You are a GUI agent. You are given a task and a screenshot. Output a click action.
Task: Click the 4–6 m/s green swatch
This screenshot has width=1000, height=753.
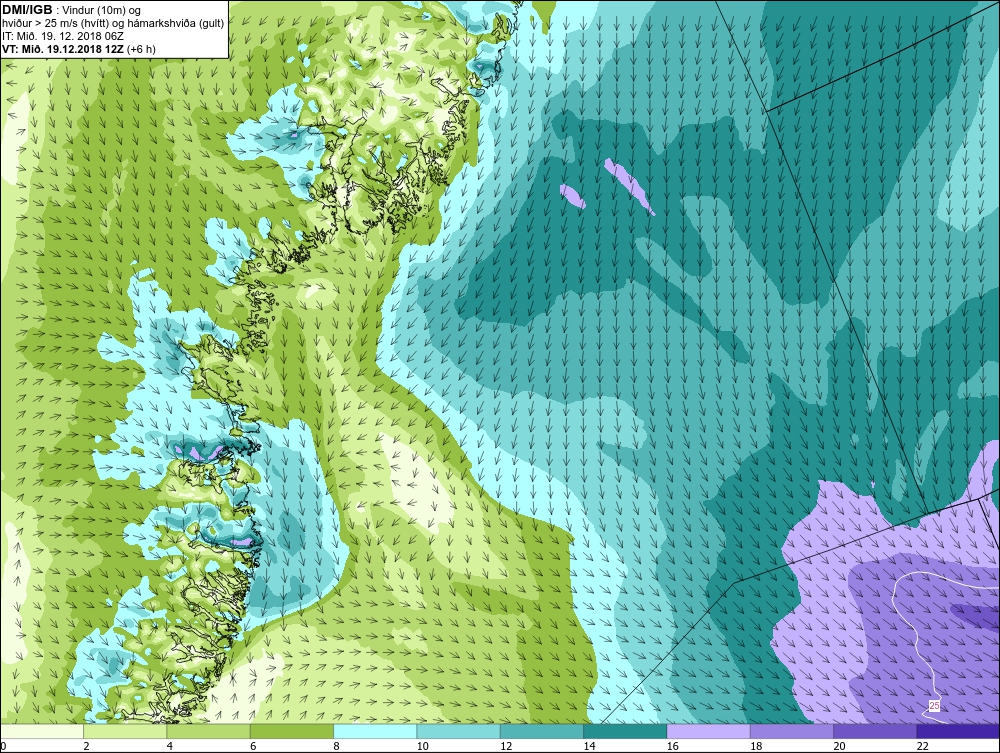pos(209,731)
